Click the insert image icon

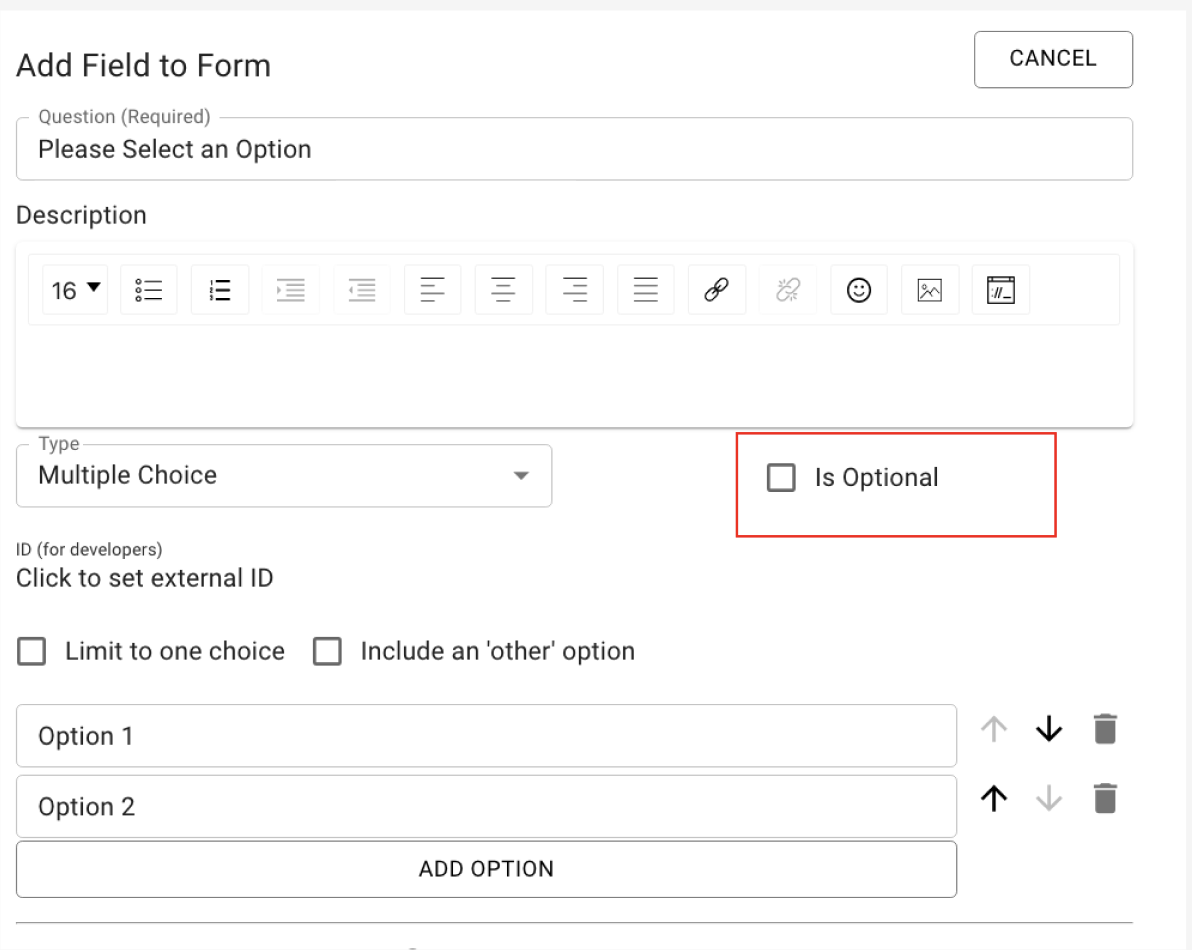pyautogui.click(x=930, y=290)
